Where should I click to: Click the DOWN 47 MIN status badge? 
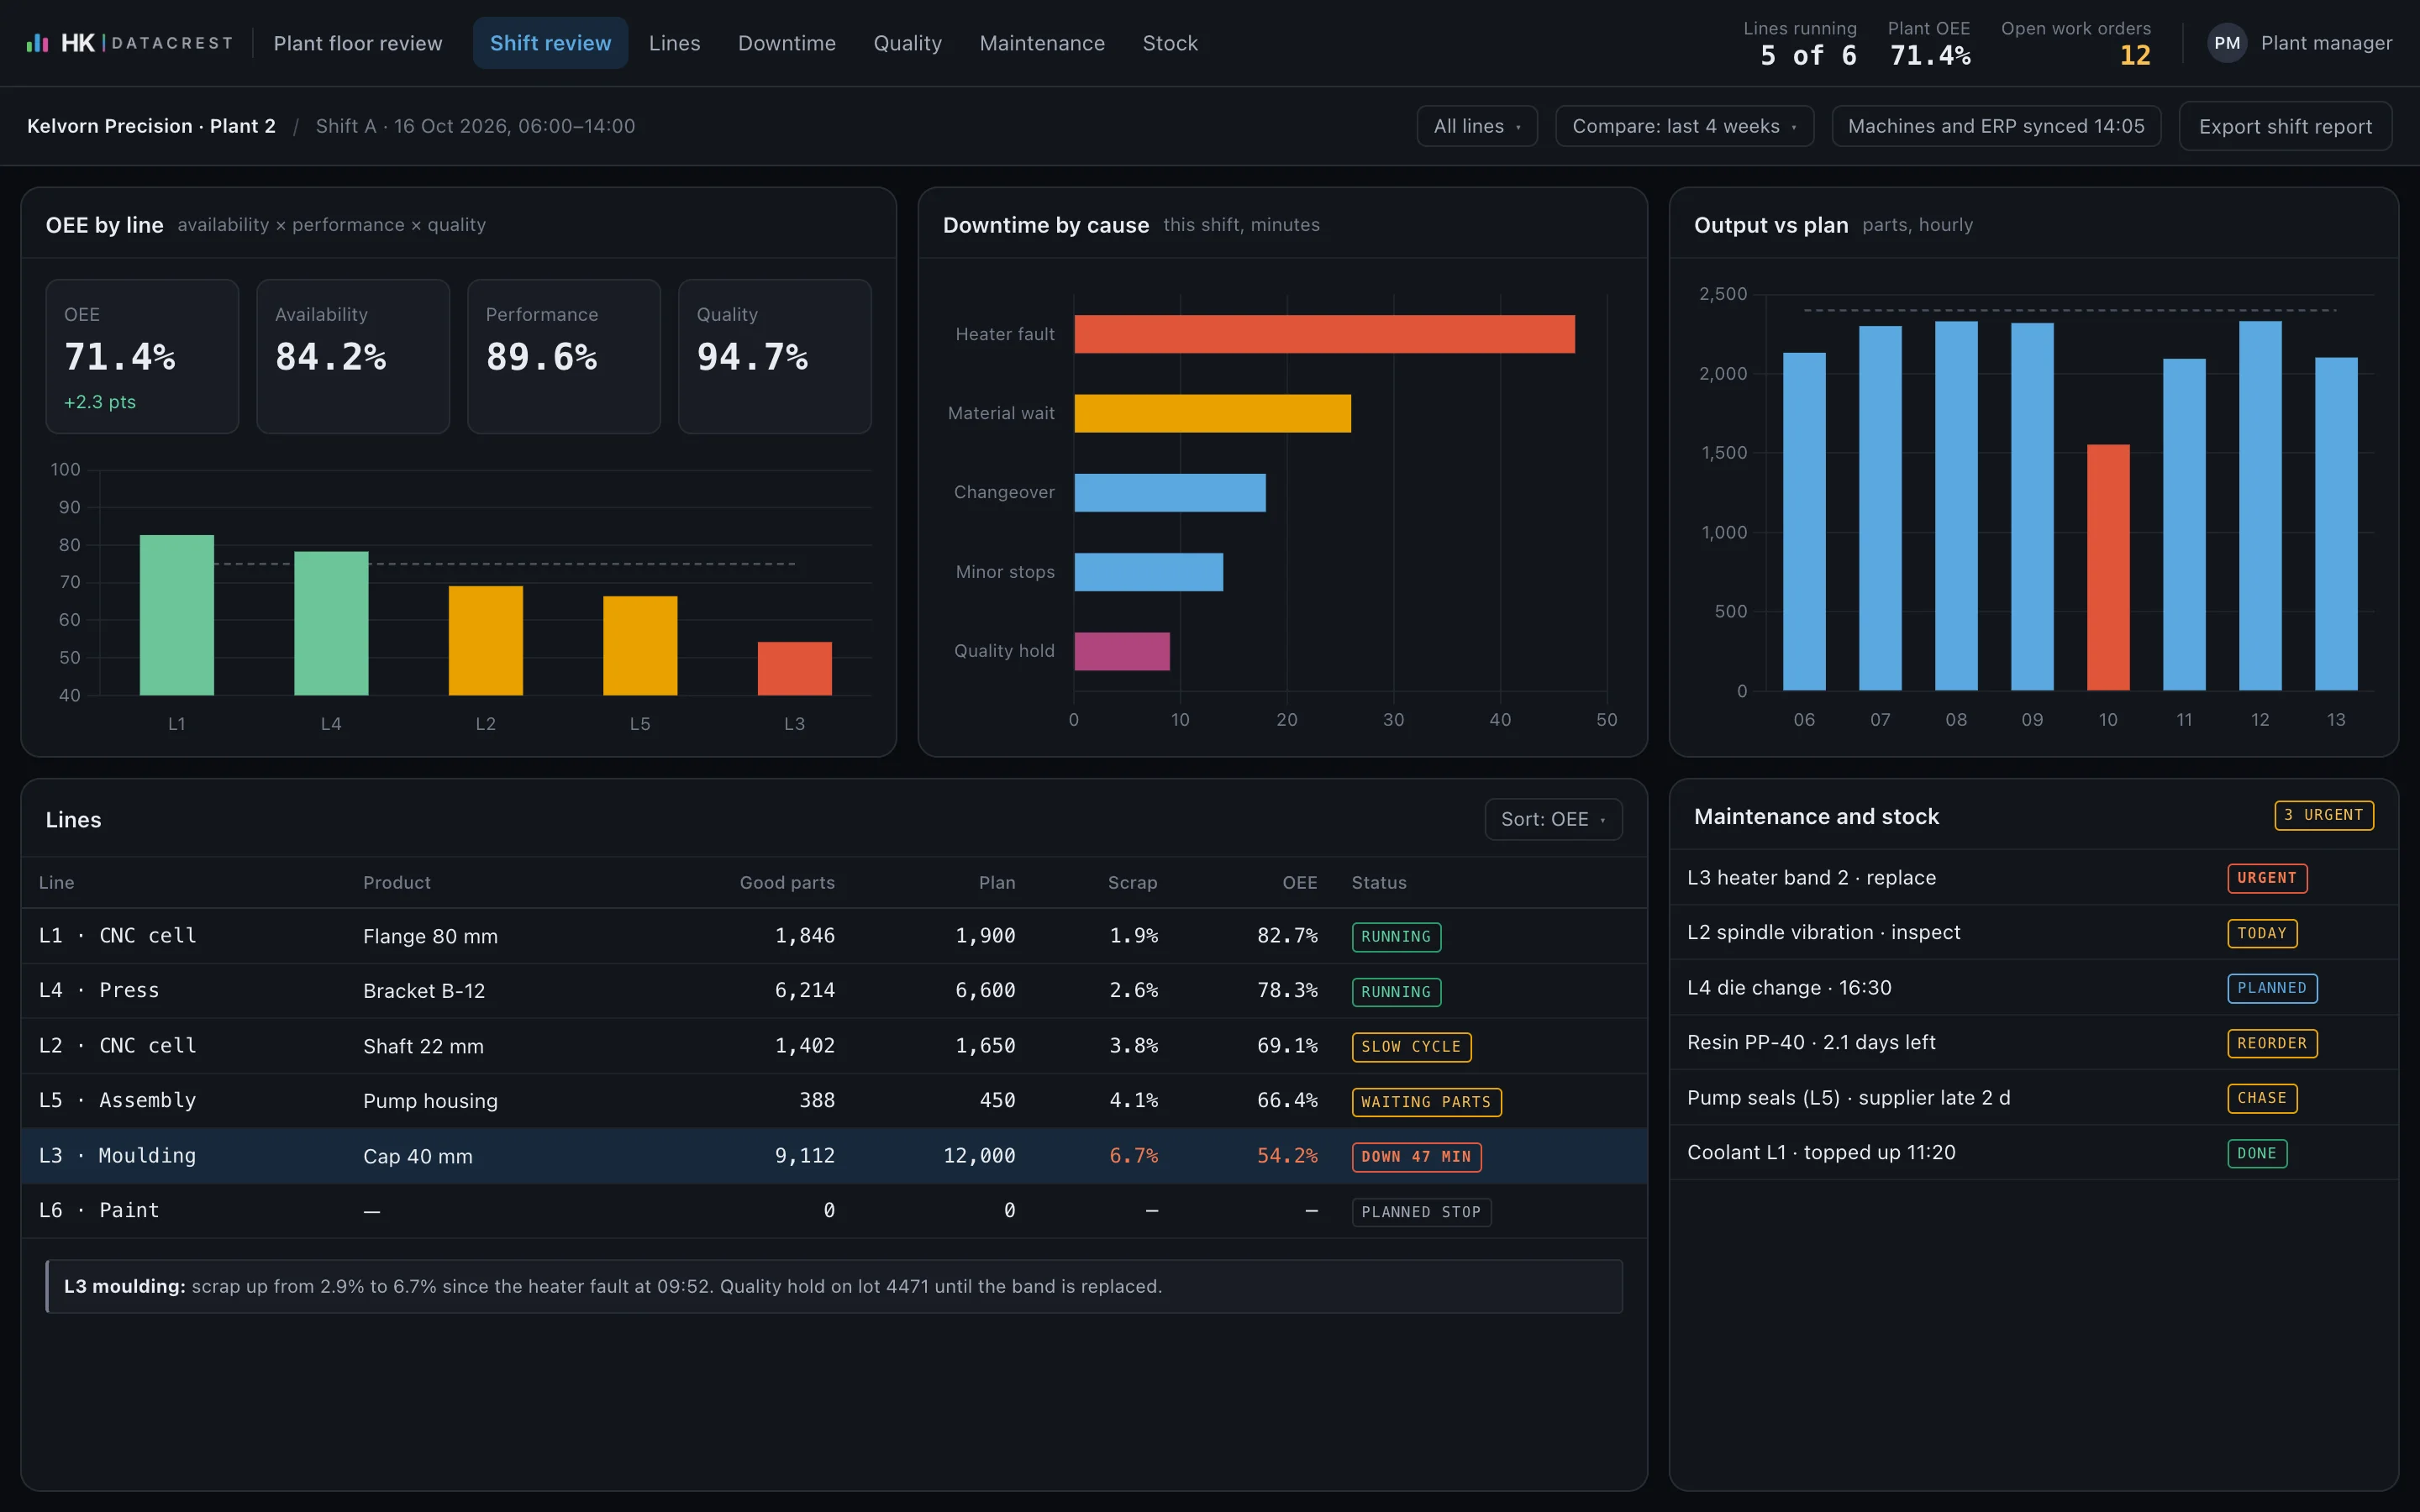[x=1416, y=1157]
